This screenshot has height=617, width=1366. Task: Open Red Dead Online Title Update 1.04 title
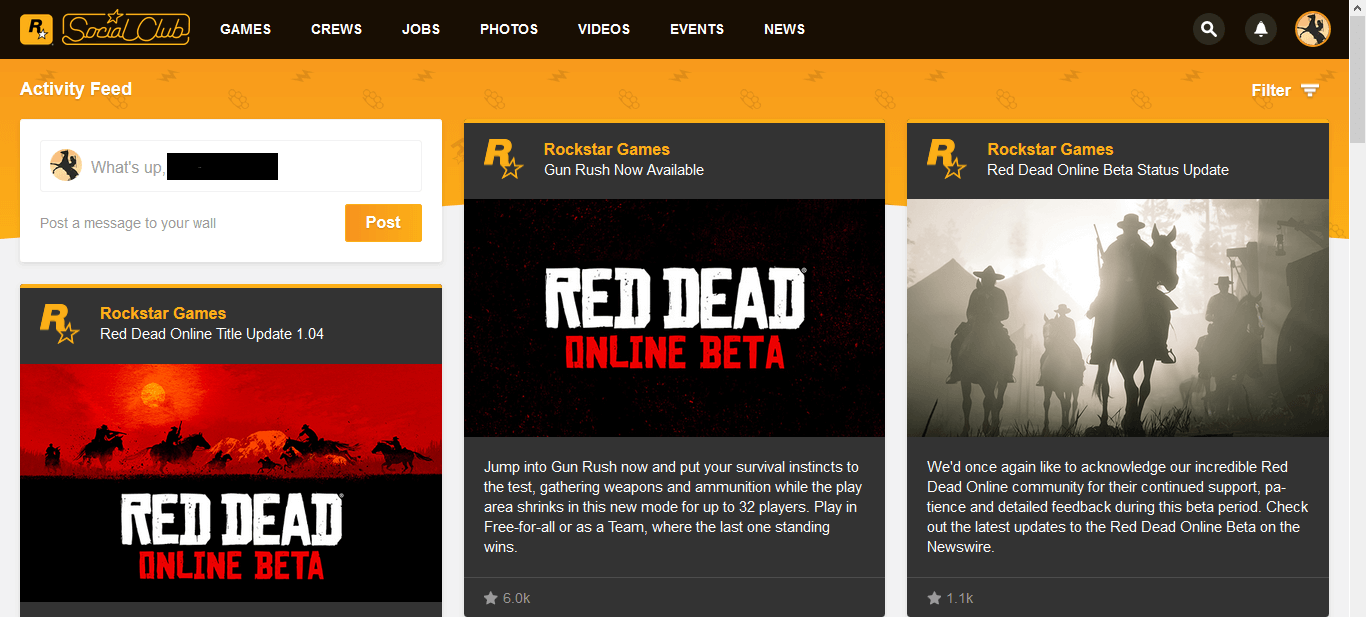(x=212, y=334)
